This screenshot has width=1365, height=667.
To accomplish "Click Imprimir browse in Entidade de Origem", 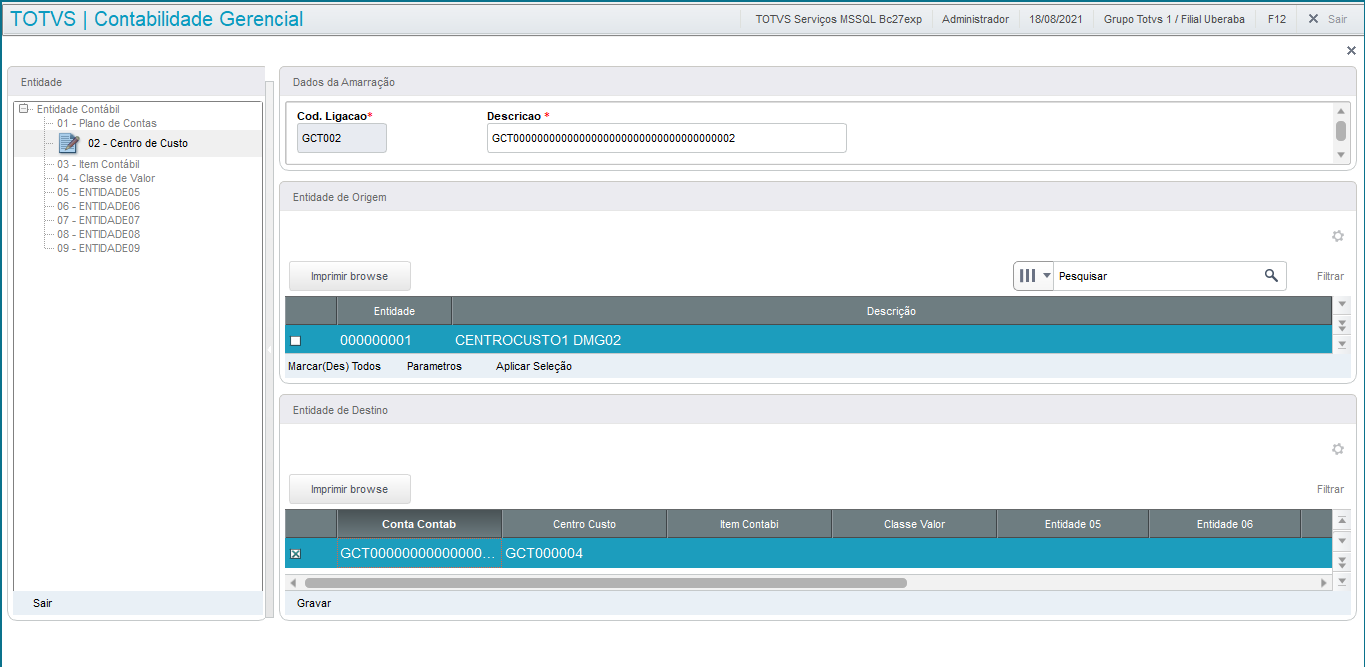I will 350,276.
